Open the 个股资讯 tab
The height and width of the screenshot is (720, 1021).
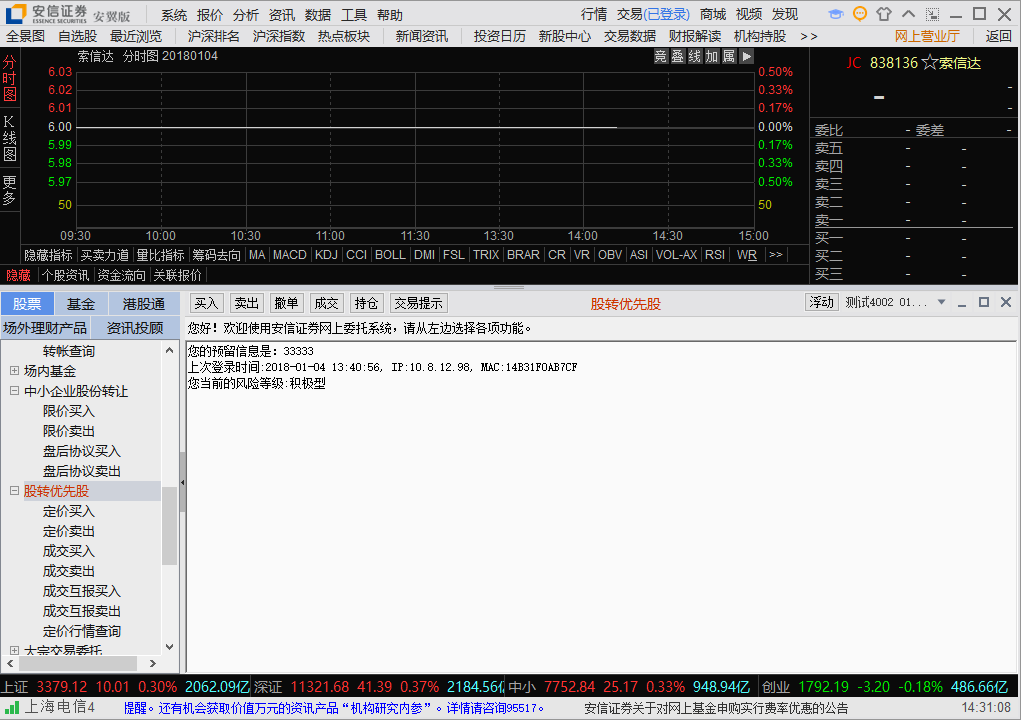coord(65,275)
